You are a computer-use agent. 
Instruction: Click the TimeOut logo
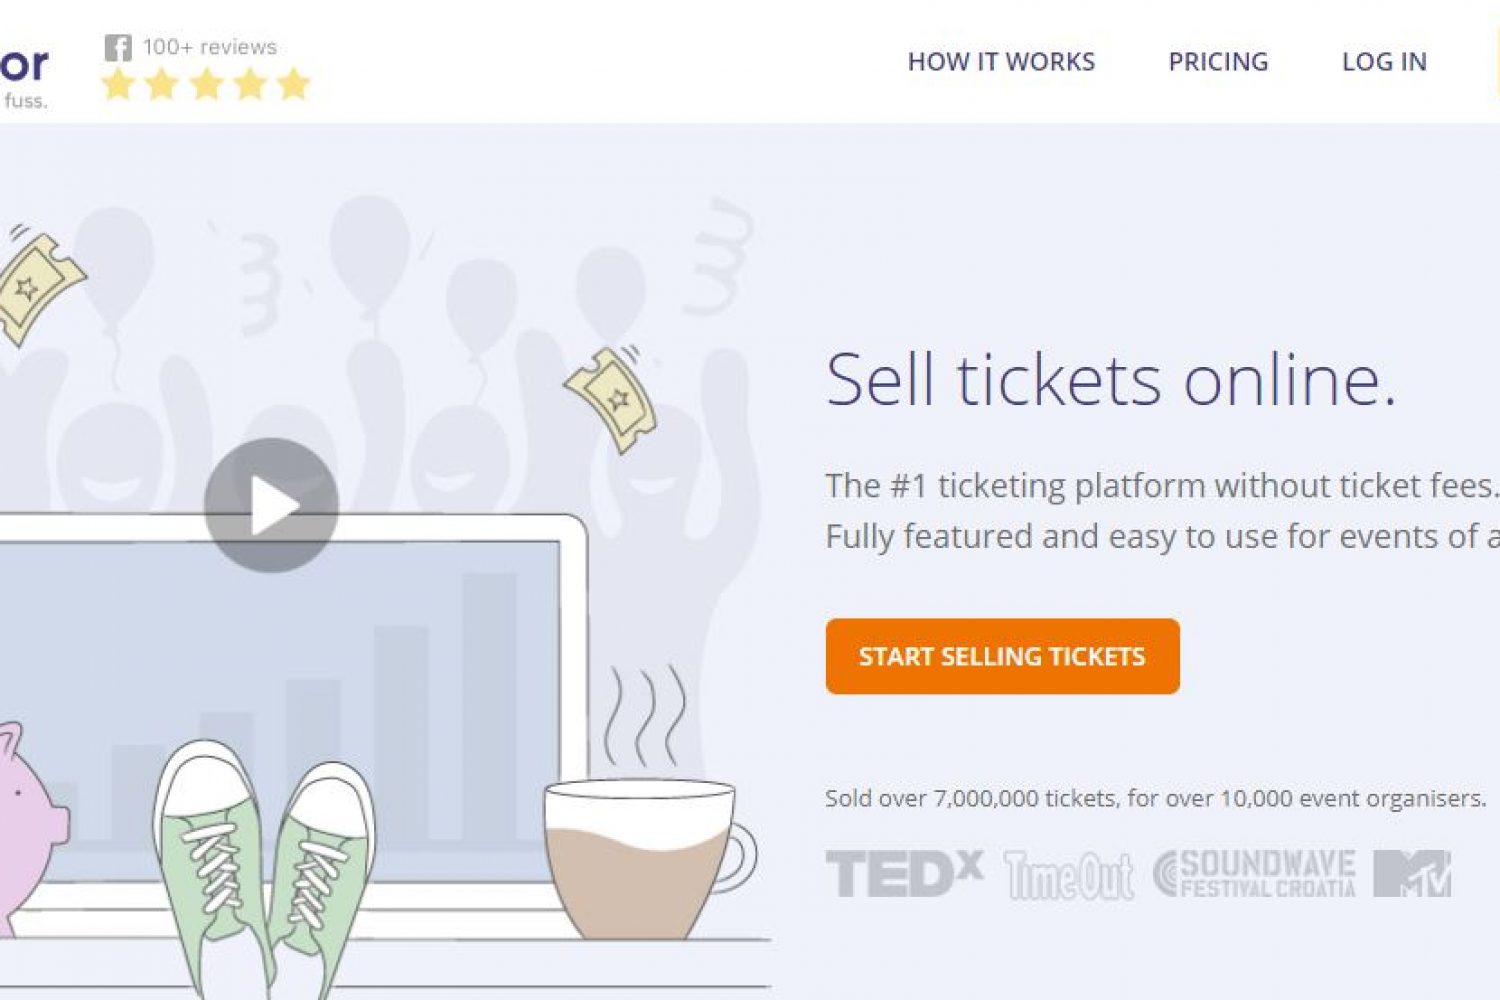[1069, 876]
